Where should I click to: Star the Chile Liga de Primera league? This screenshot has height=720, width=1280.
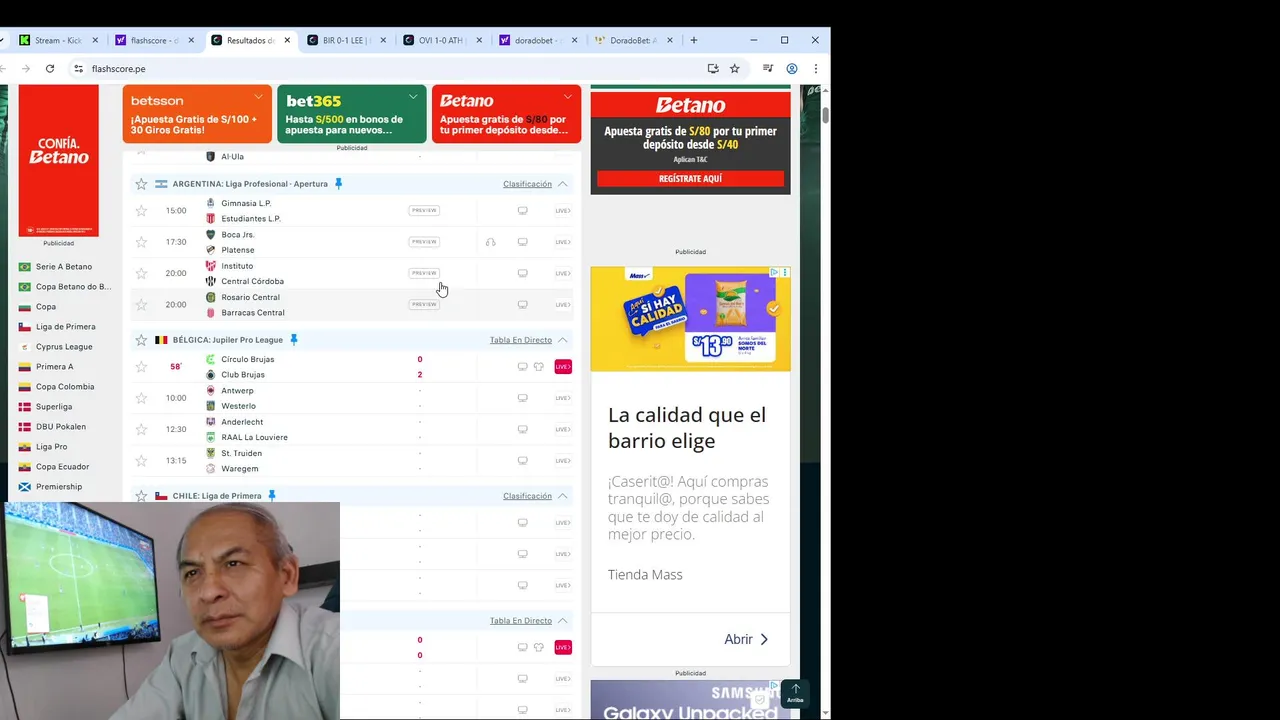pos(141,496)
